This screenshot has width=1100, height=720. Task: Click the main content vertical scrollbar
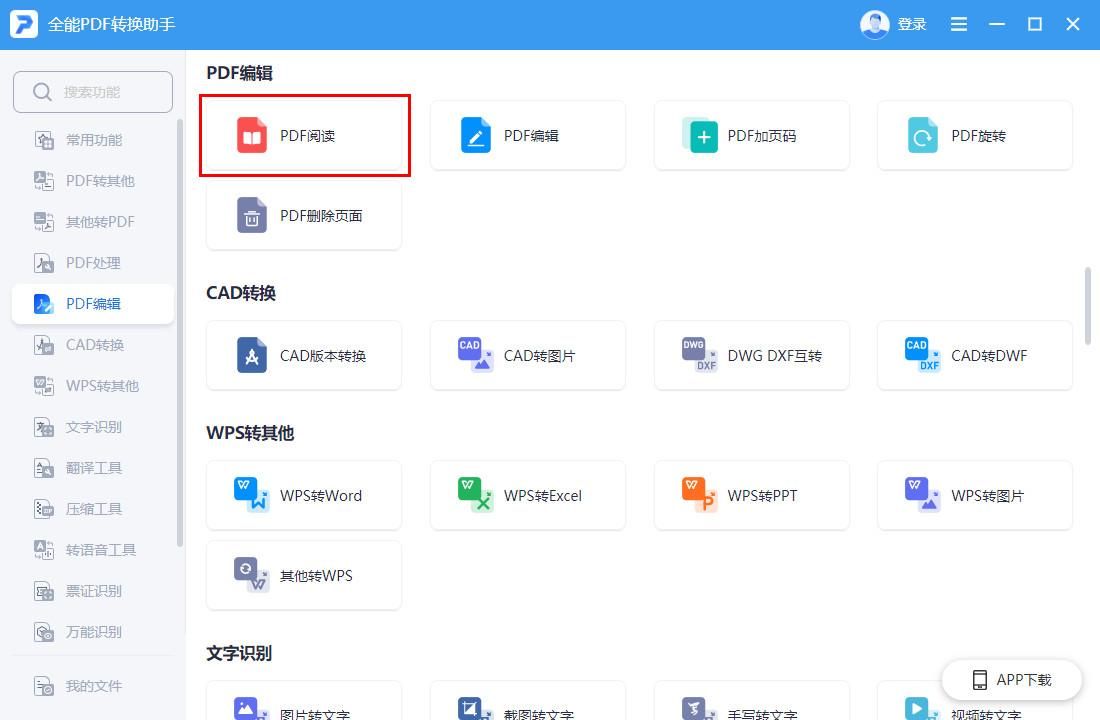1087,306
